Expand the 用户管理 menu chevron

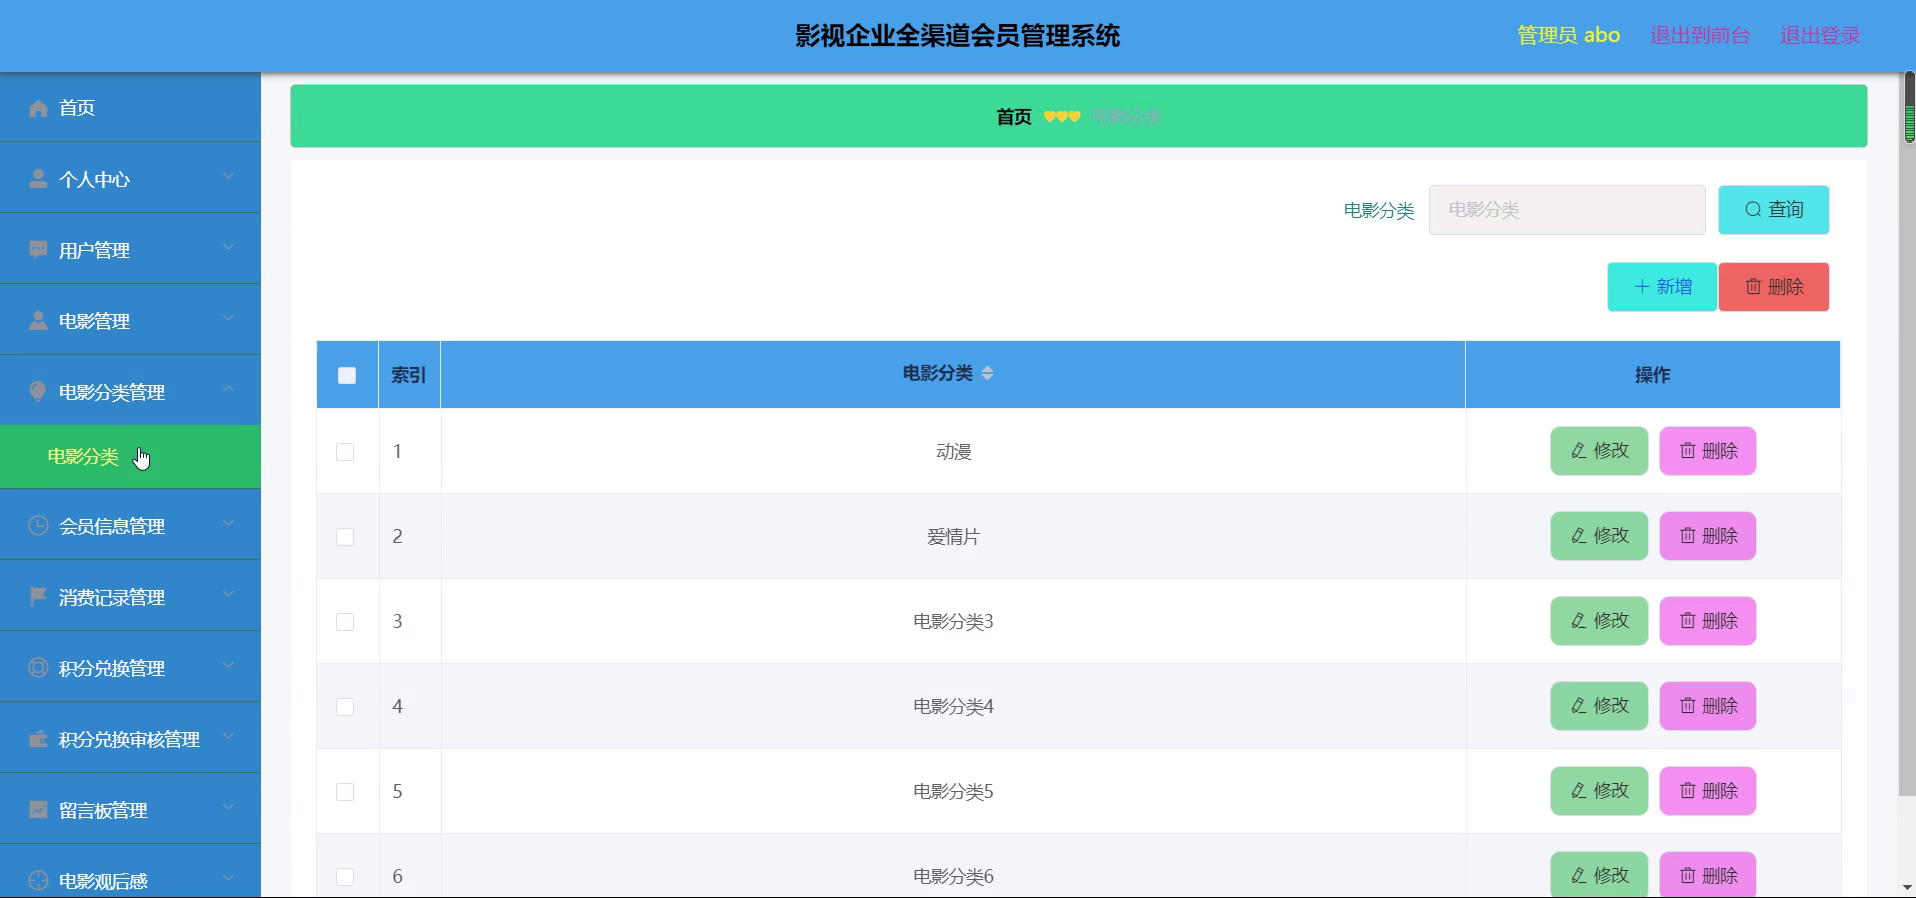click(x=228, y=247)
